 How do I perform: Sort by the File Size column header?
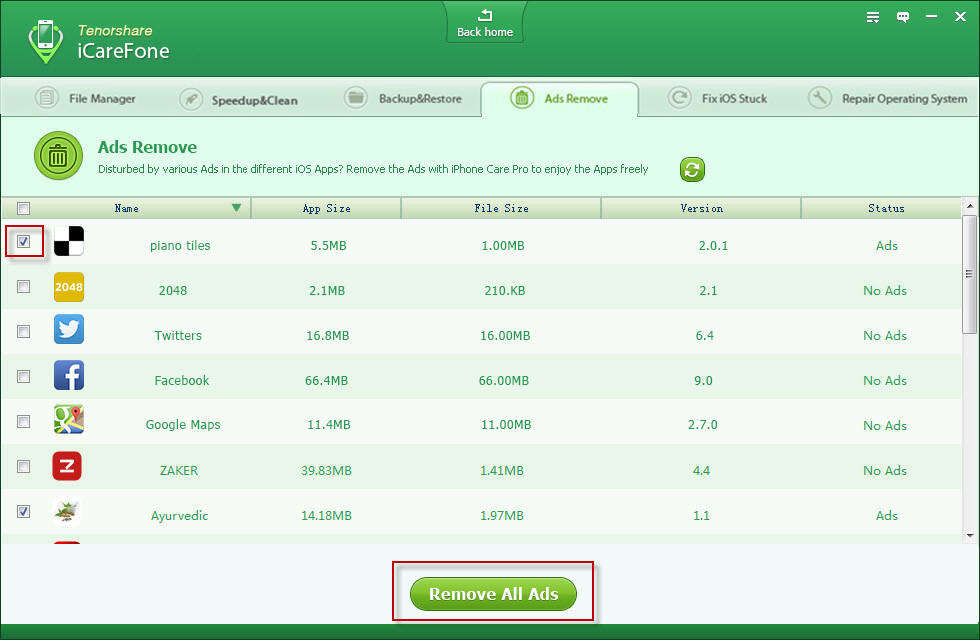(501, 208)
